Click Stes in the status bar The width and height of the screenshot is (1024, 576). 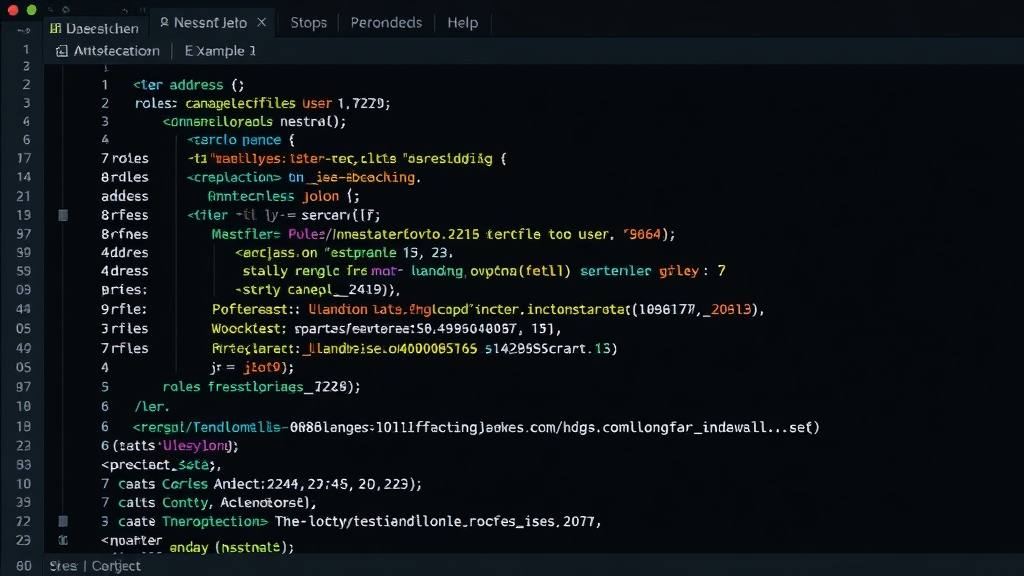(63, 566)
